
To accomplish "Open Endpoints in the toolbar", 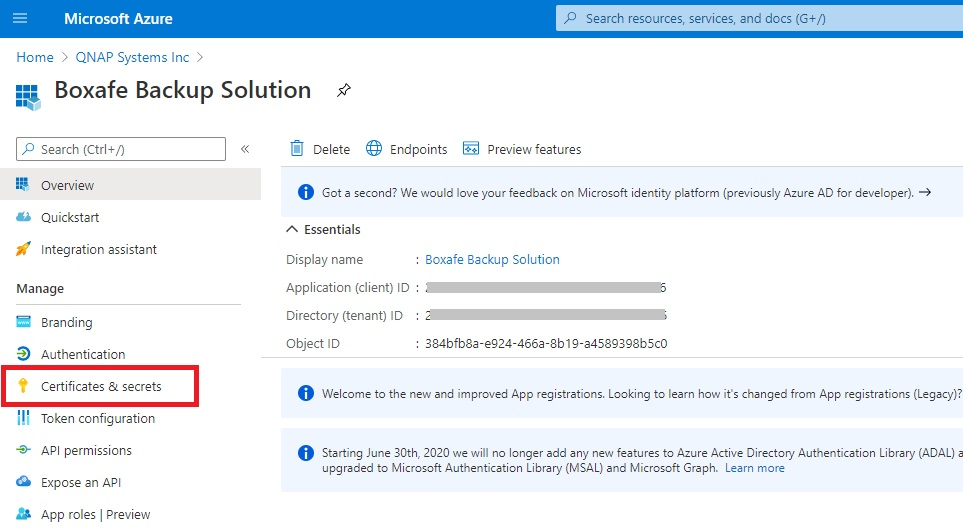I will (418, 149).
